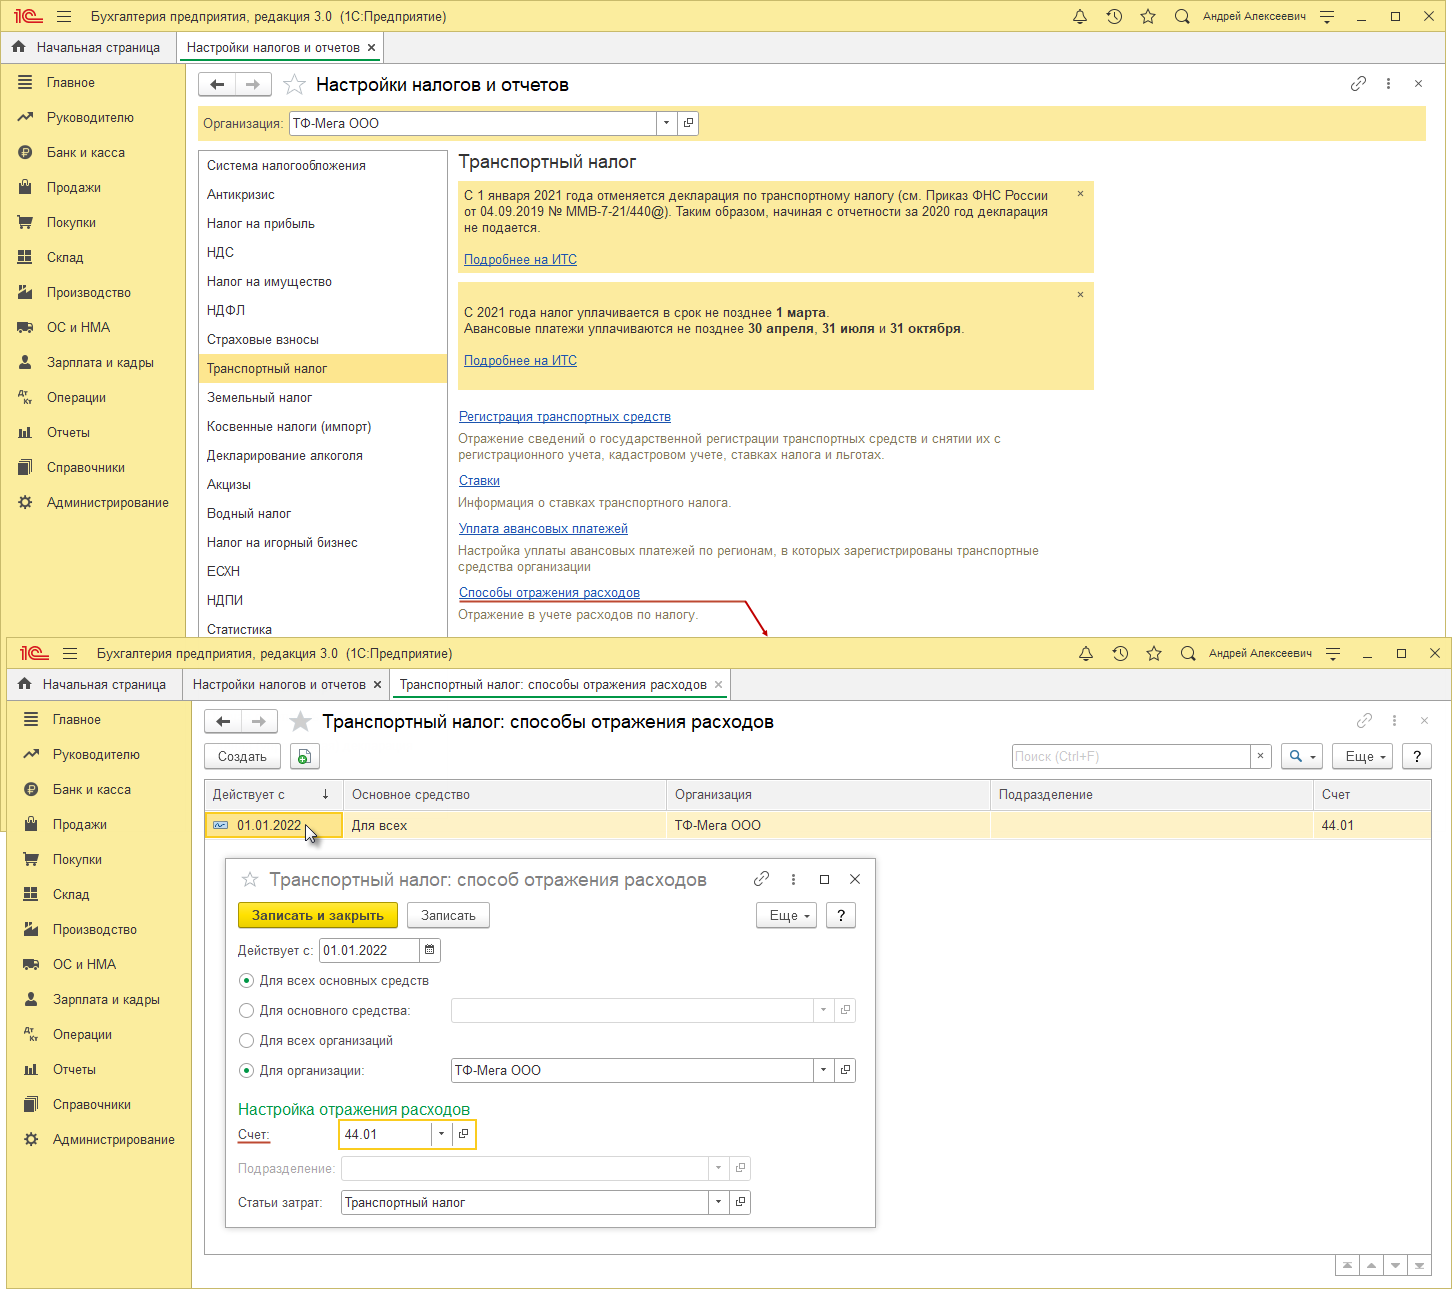Open list 'Еще' dropdown button
This screenshot has width=1453, height=1291.
pyautogui.click(x=1363, y=757)
